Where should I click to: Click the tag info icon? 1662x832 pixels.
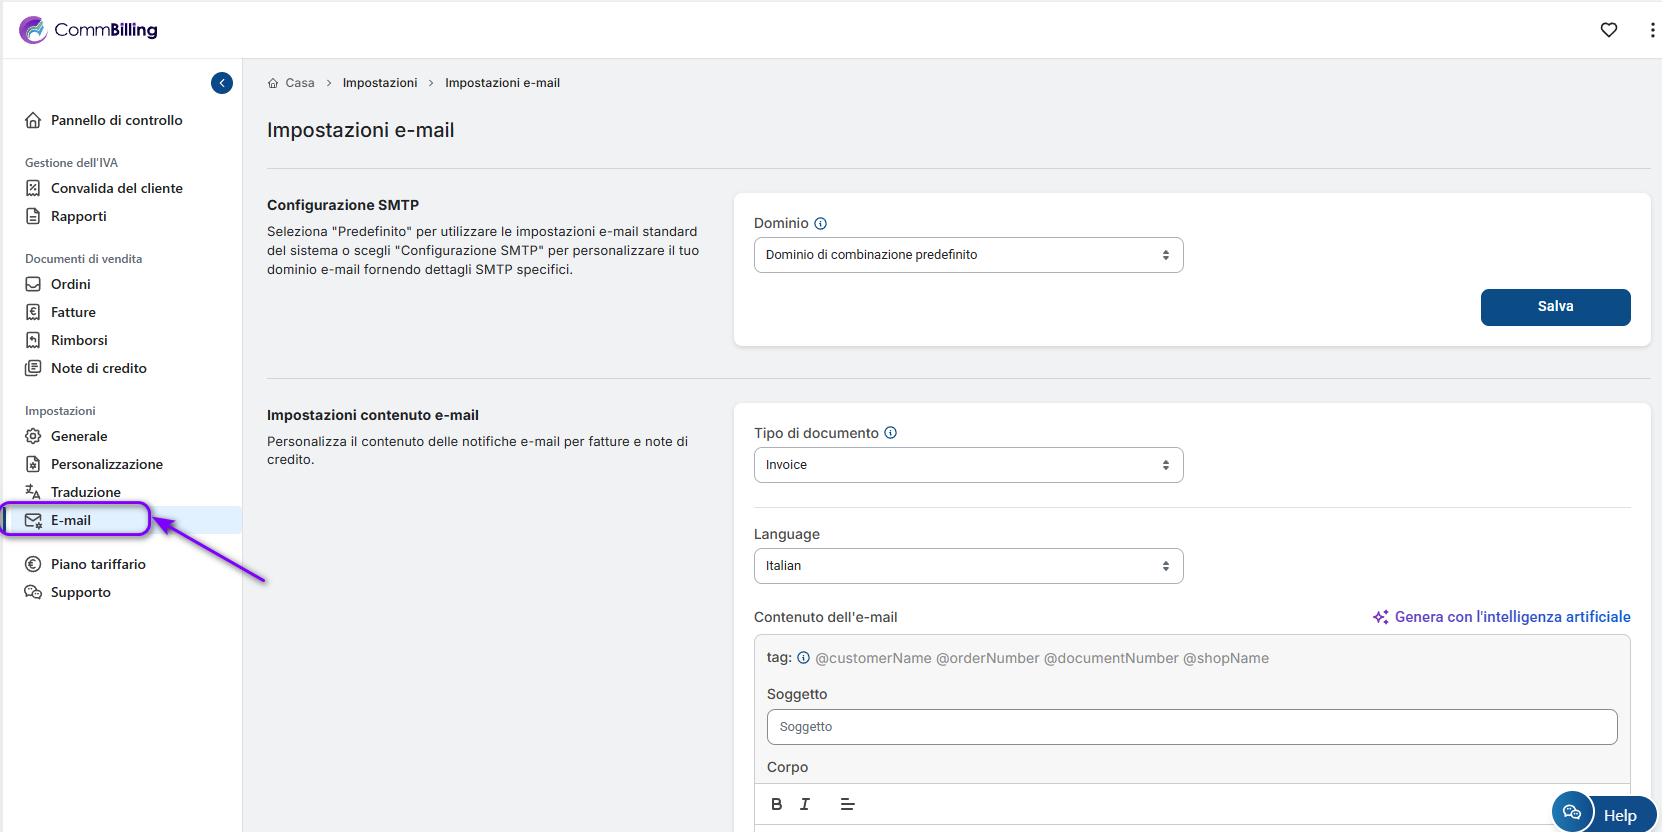pos(803,658)
